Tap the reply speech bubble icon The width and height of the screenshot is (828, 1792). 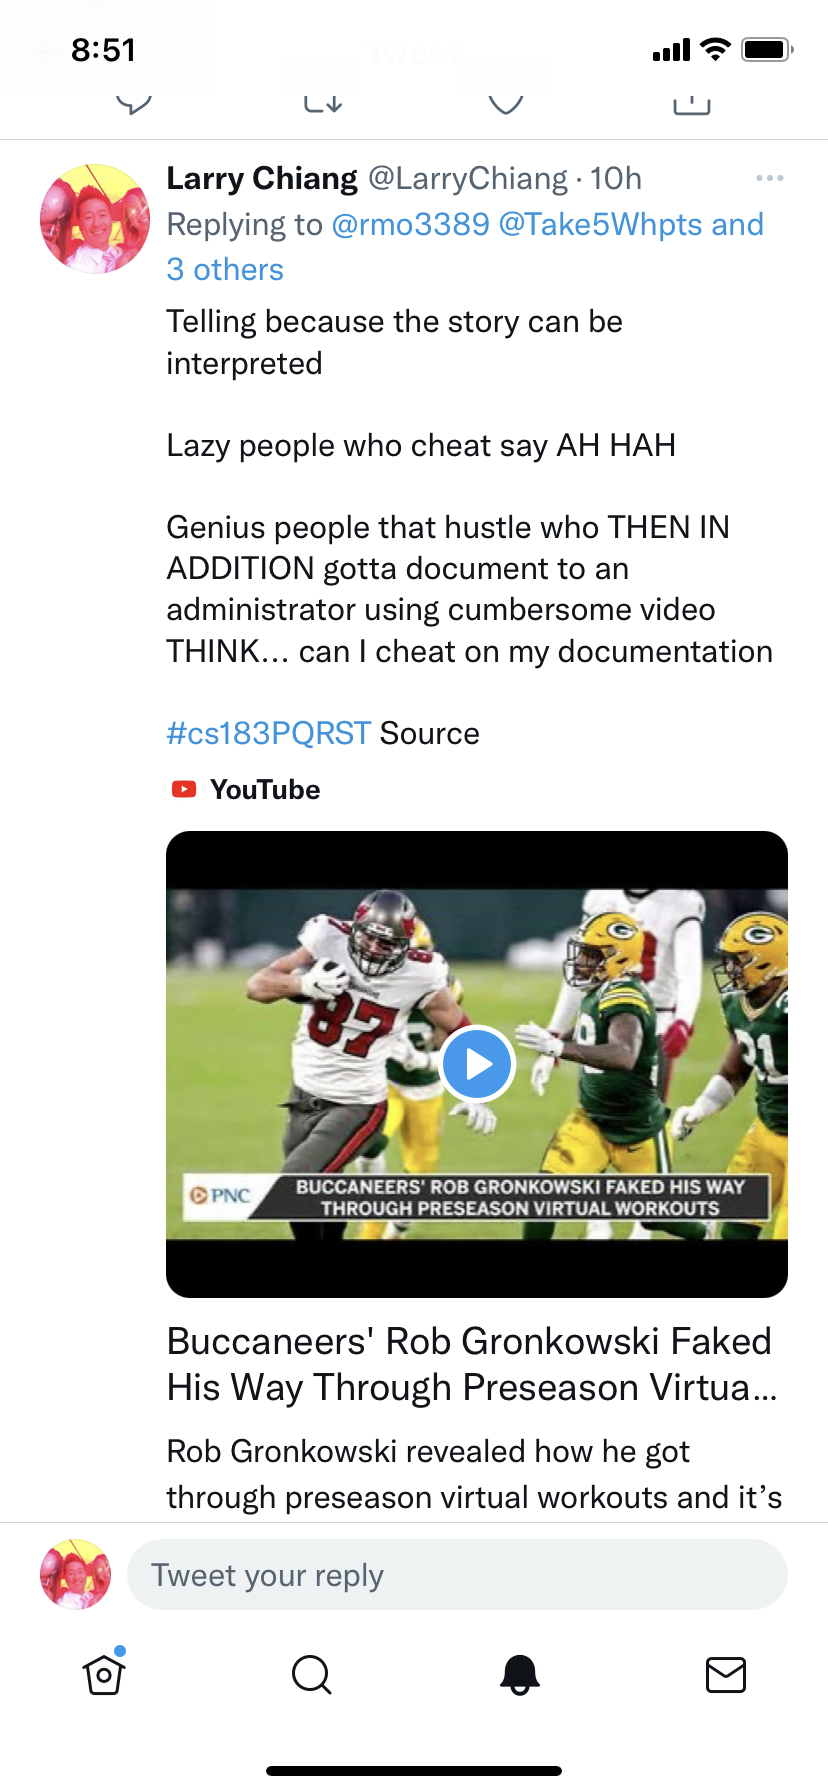tap(133, 102)
